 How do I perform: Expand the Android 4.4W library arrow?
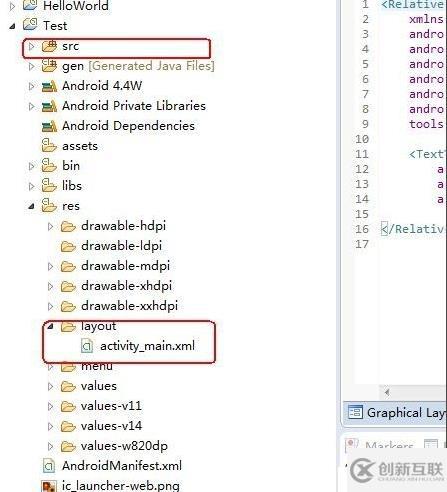[x=31, y=86]
